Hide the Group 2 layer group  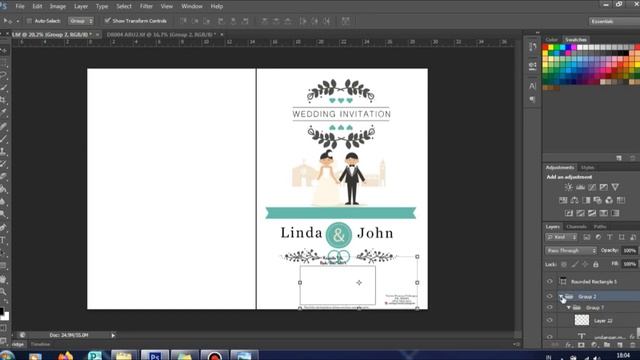coord(549,297)
